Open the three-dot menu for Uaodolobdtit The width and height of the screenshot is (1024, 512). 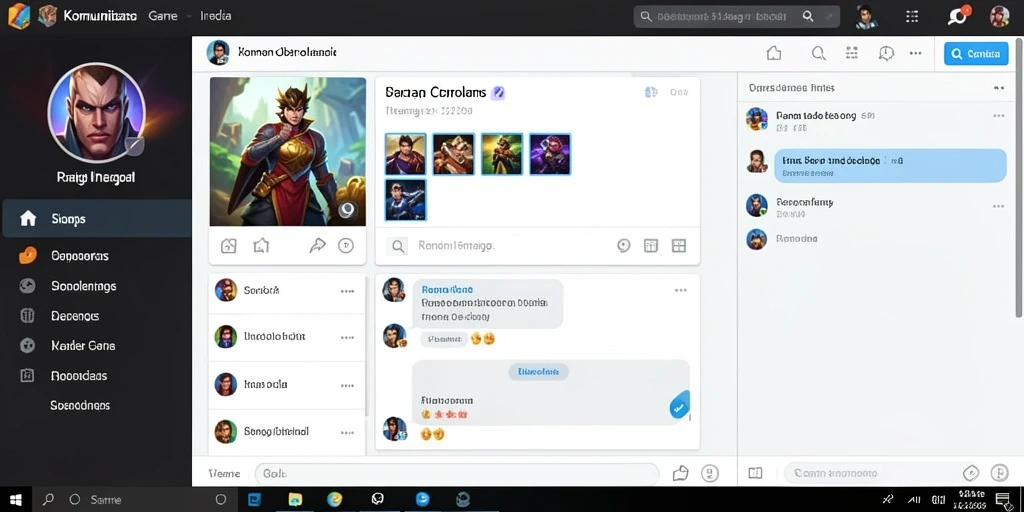tap(347, 338)
